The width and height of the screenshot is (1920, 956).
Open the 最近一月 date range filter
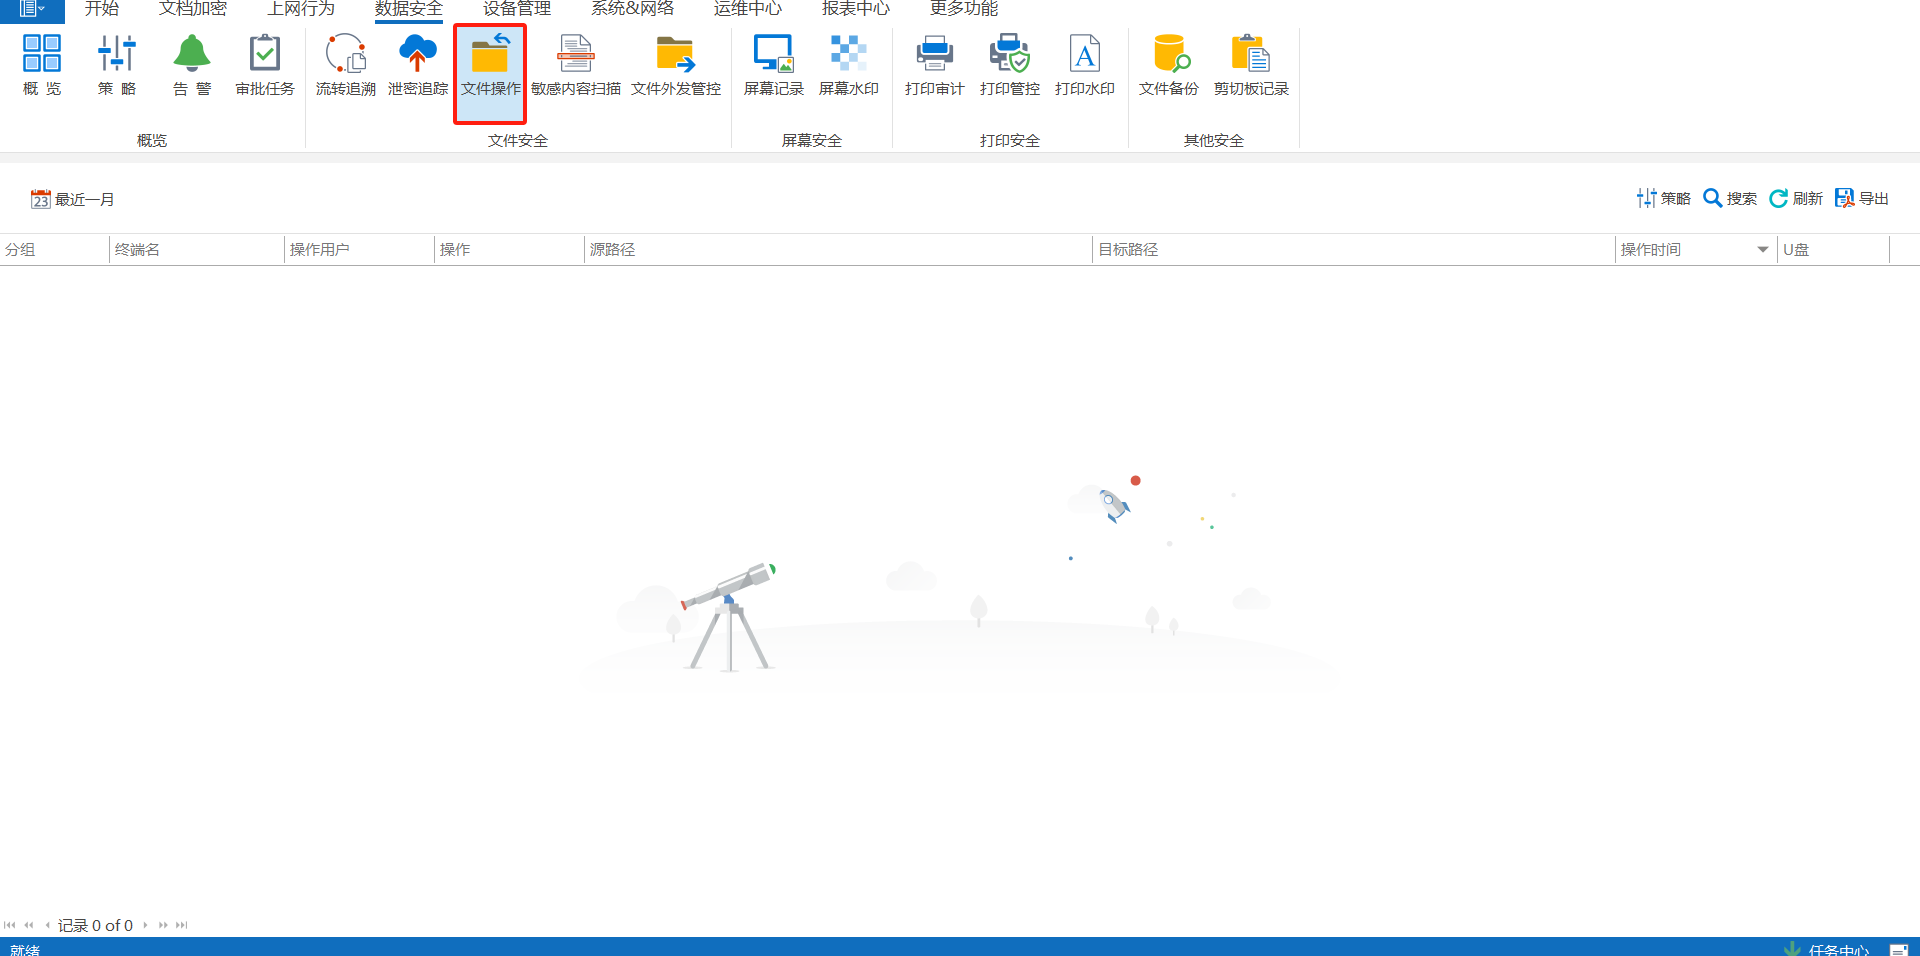click(x=72, y=199)
